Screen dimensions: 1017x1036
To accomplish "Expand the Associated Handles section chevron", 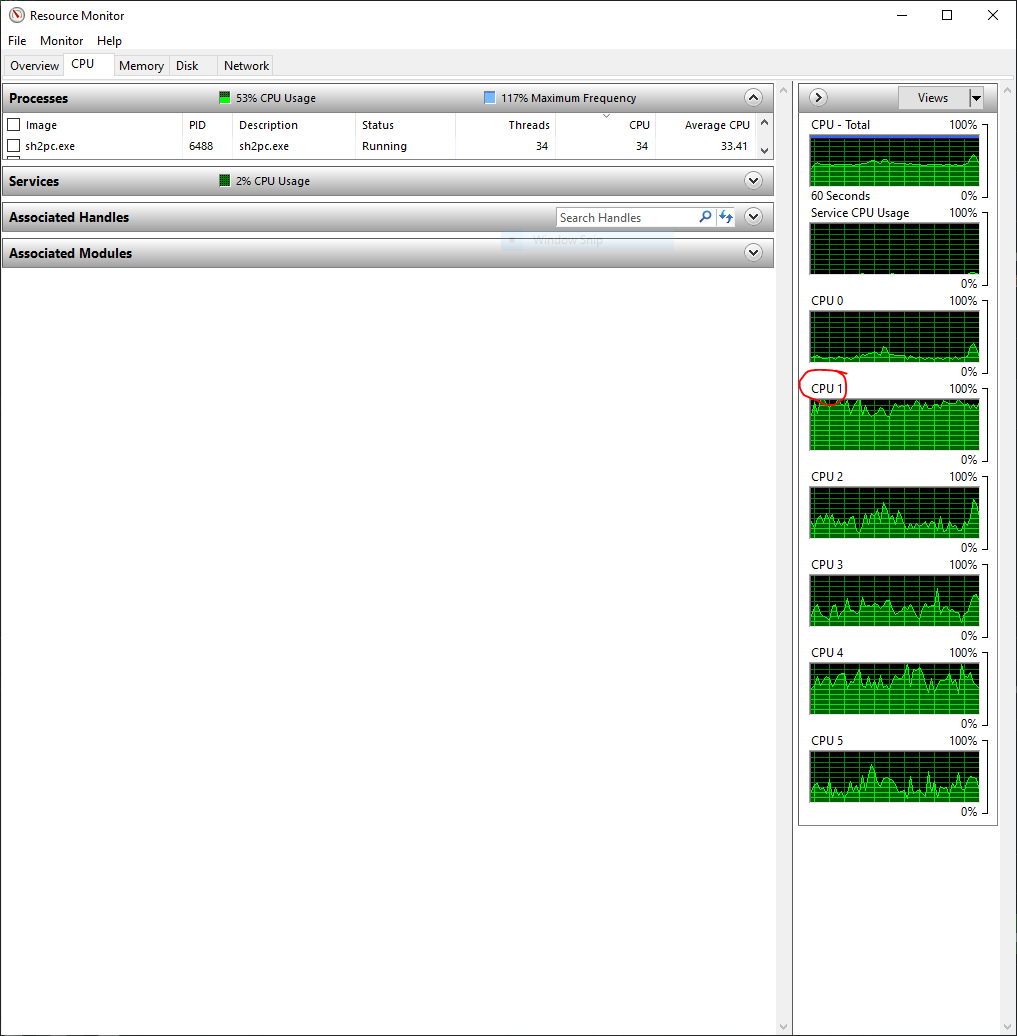I will (753, 217).
